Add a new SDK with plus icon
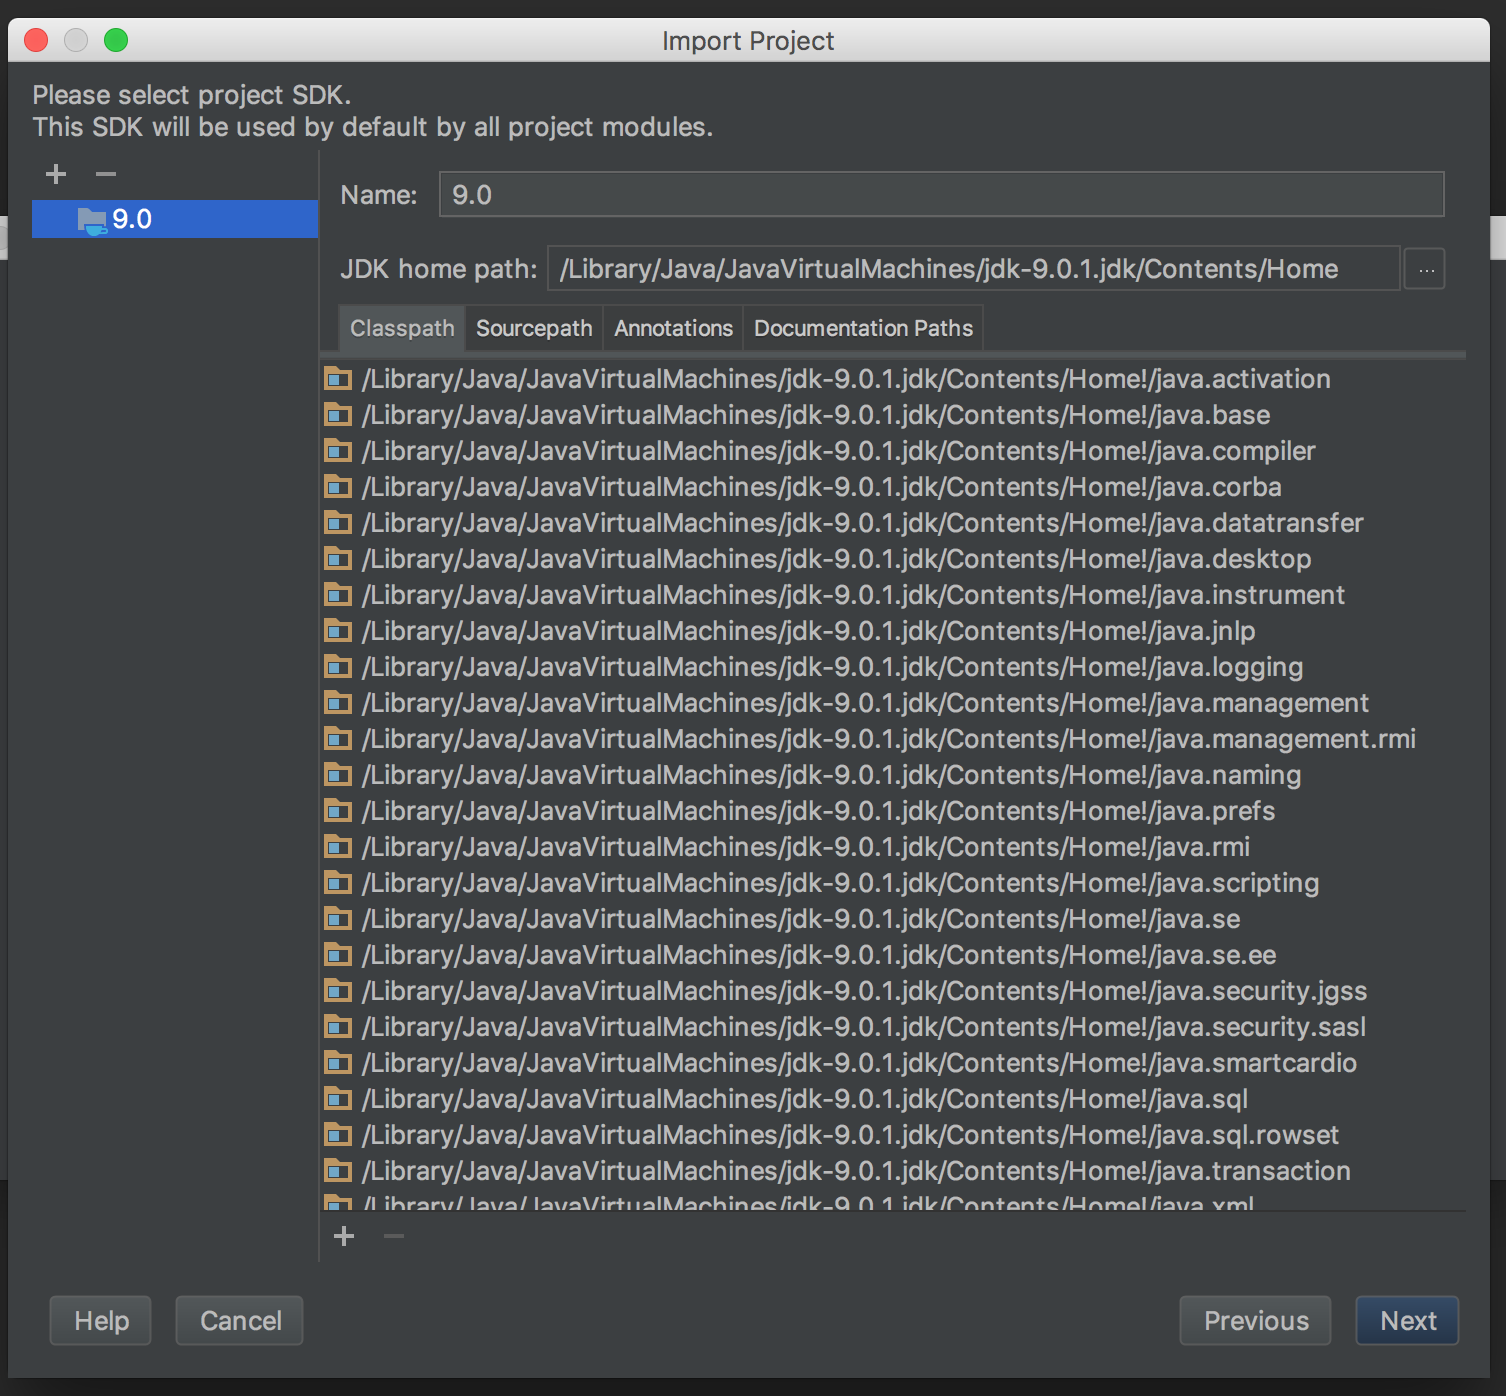This screenshot has height=1396, width=1506. tap(56, 174)
